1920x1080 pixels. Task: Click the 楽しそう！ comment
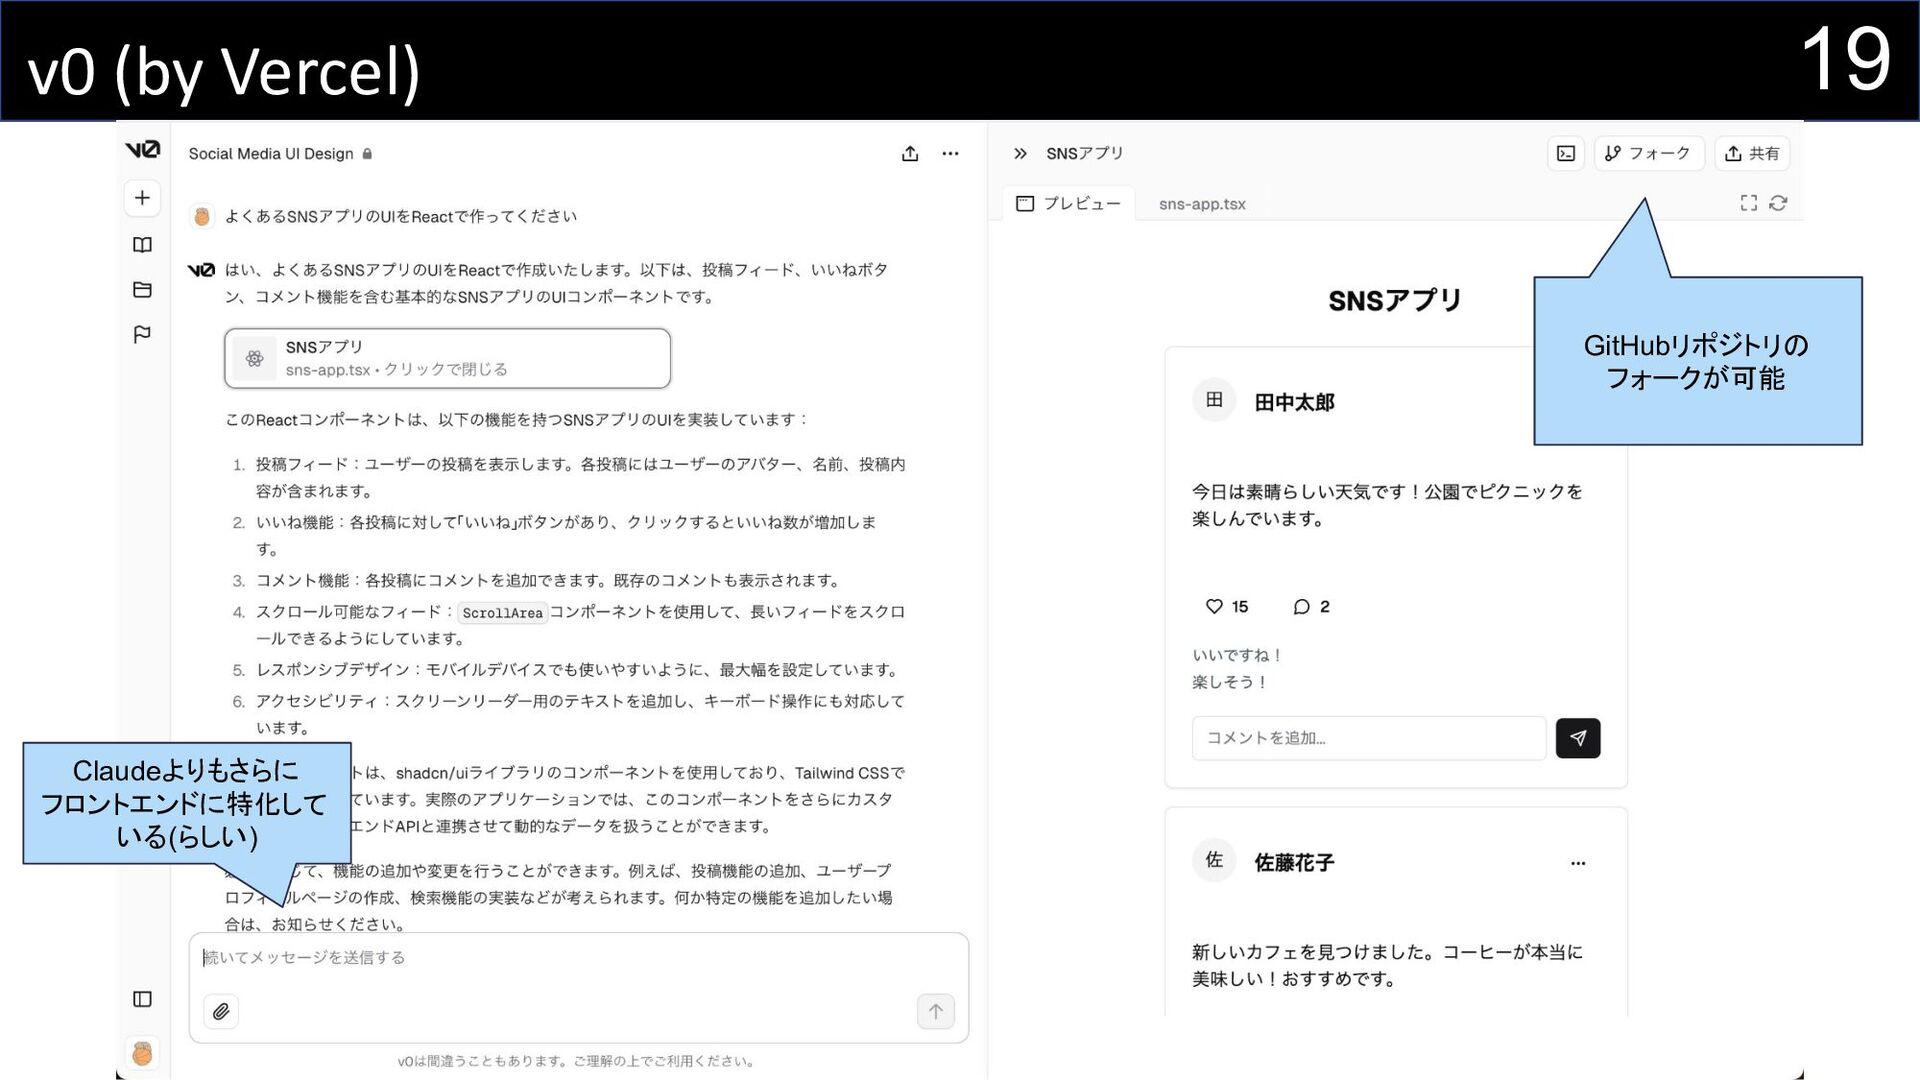[x=1230, y=682]
